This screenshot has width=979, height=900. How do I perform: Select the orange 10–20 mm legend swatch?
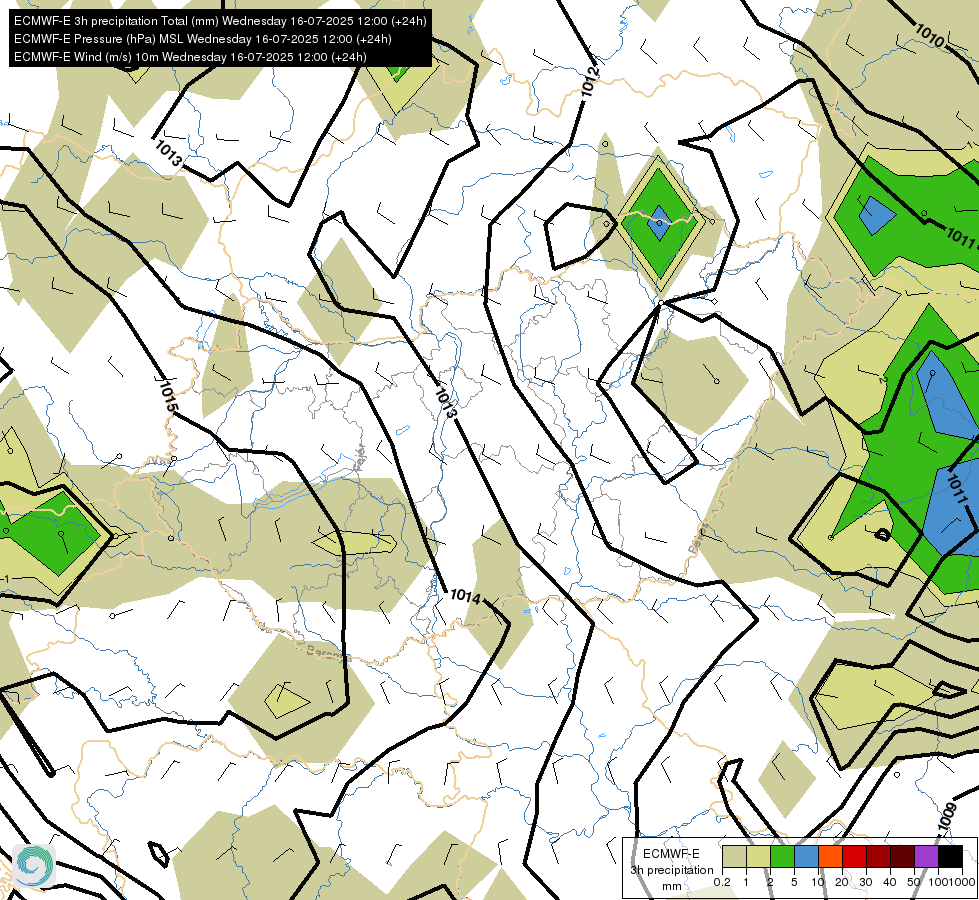[x=830, y=856]
